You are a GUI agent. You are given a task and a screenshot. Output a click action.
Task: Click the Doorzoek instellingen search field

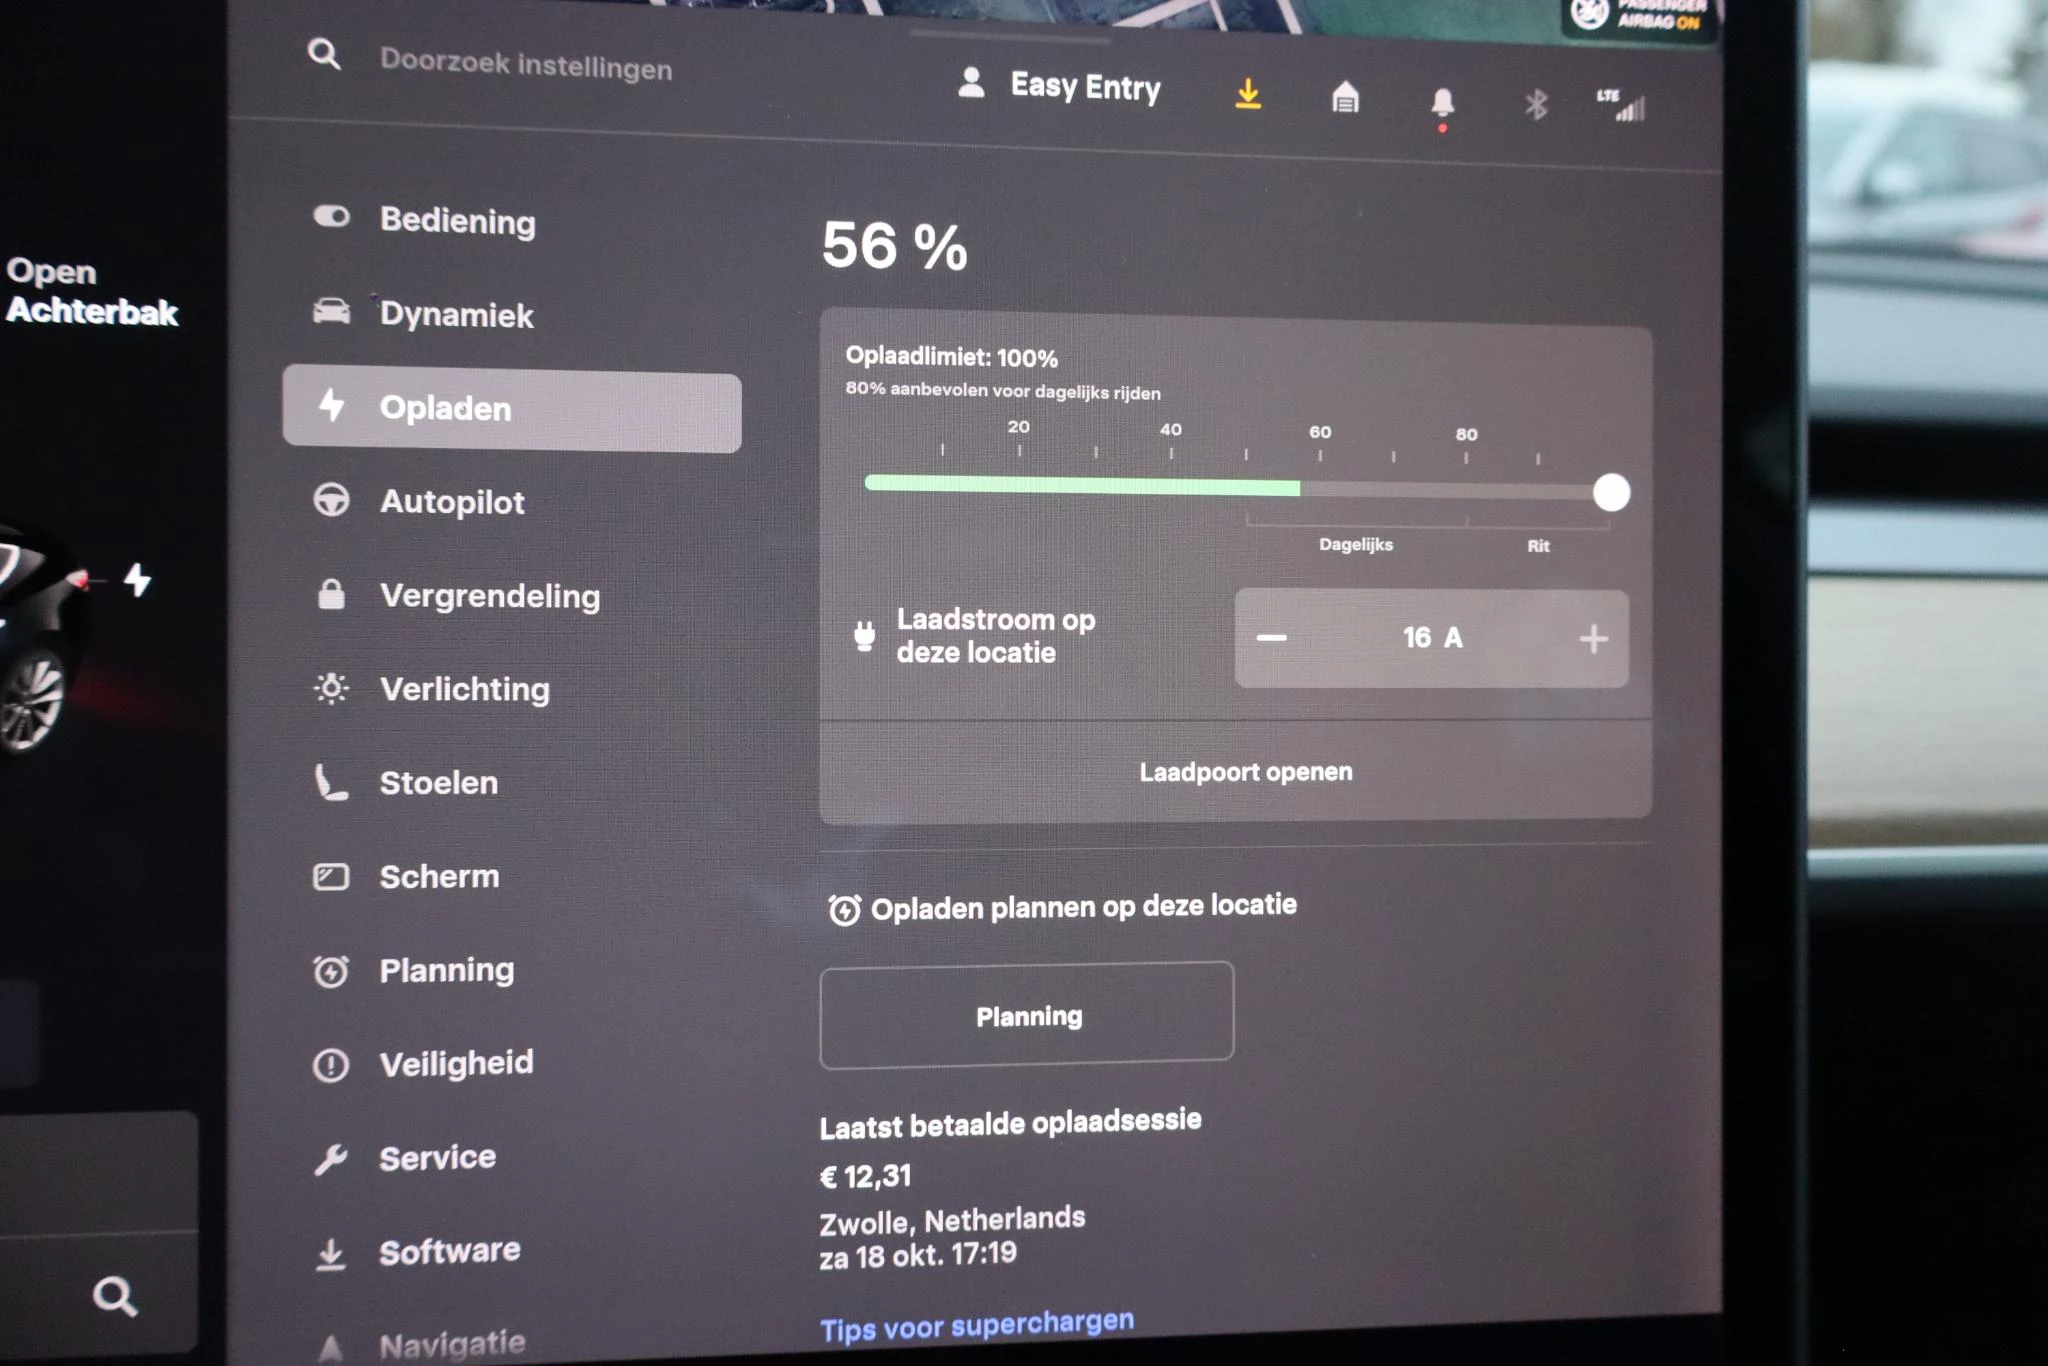tap(526, 66)
